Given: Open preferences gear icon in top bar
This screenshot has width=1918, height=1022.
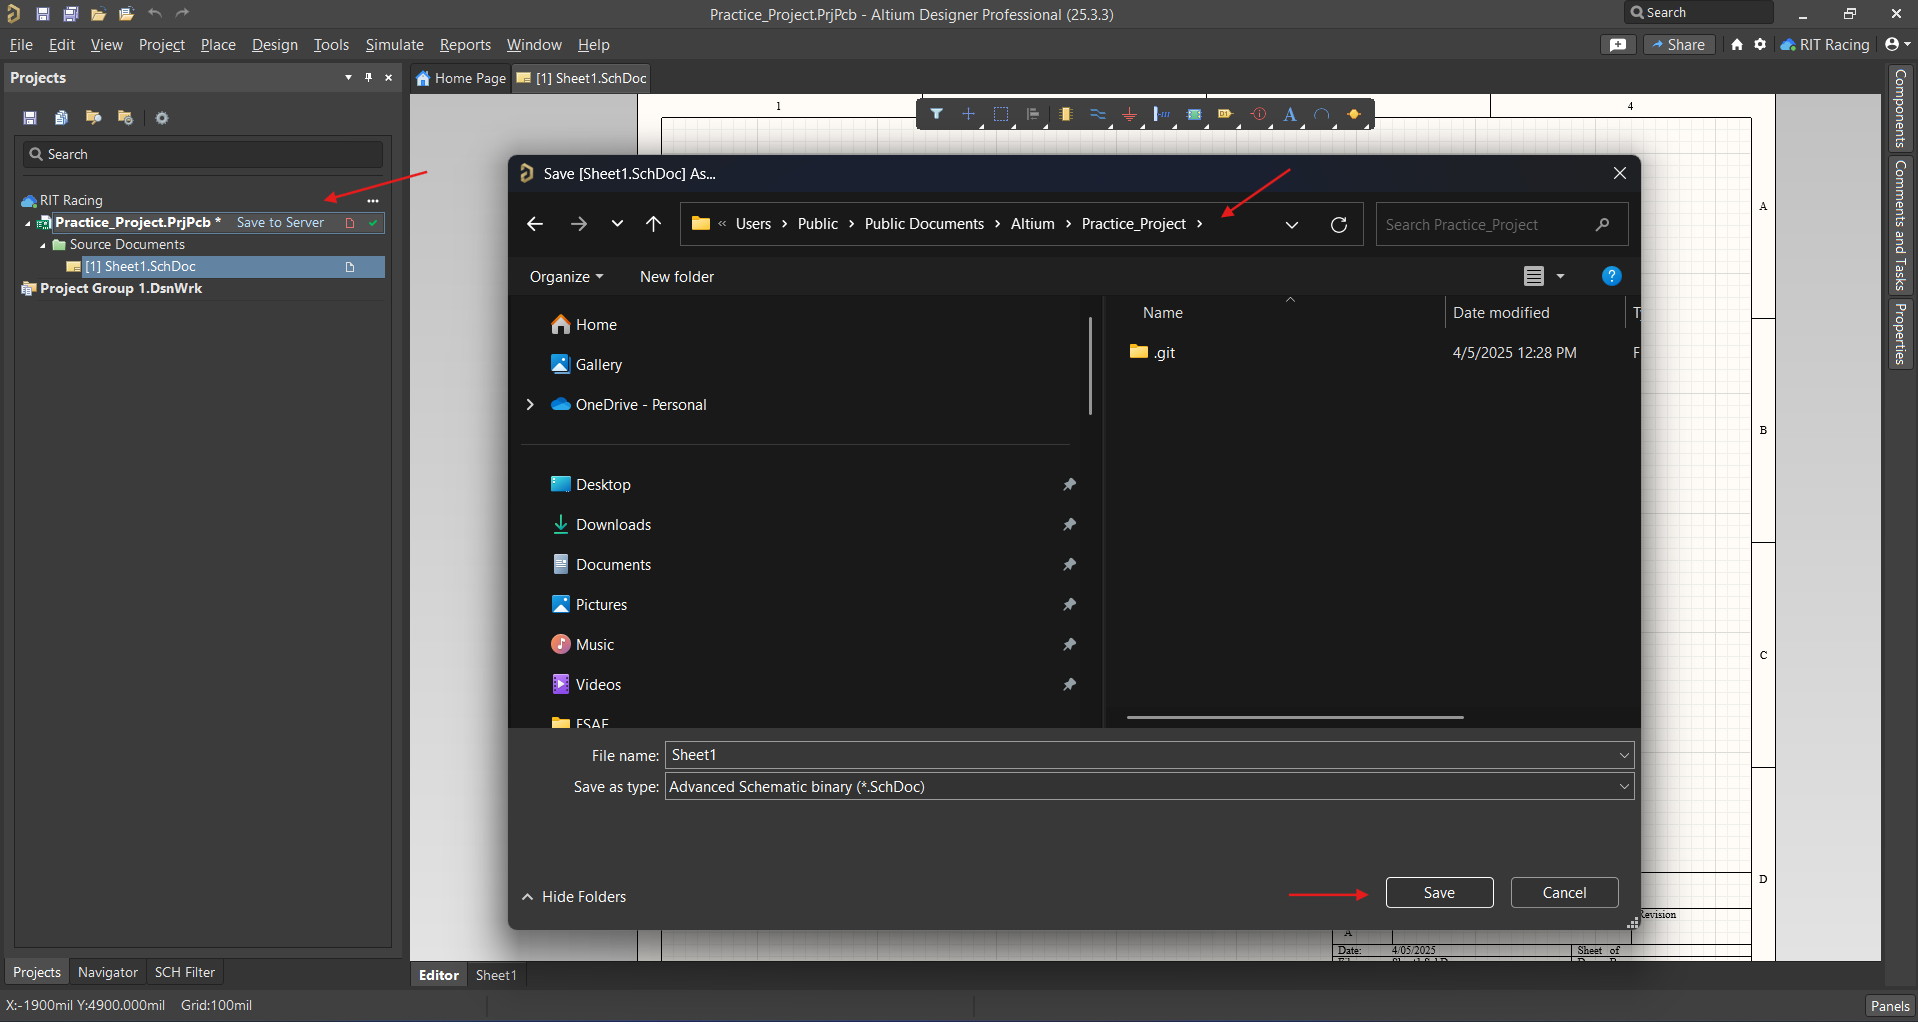Looking at the screenshot, I should pyautogui.click(x=1760, y=45).
